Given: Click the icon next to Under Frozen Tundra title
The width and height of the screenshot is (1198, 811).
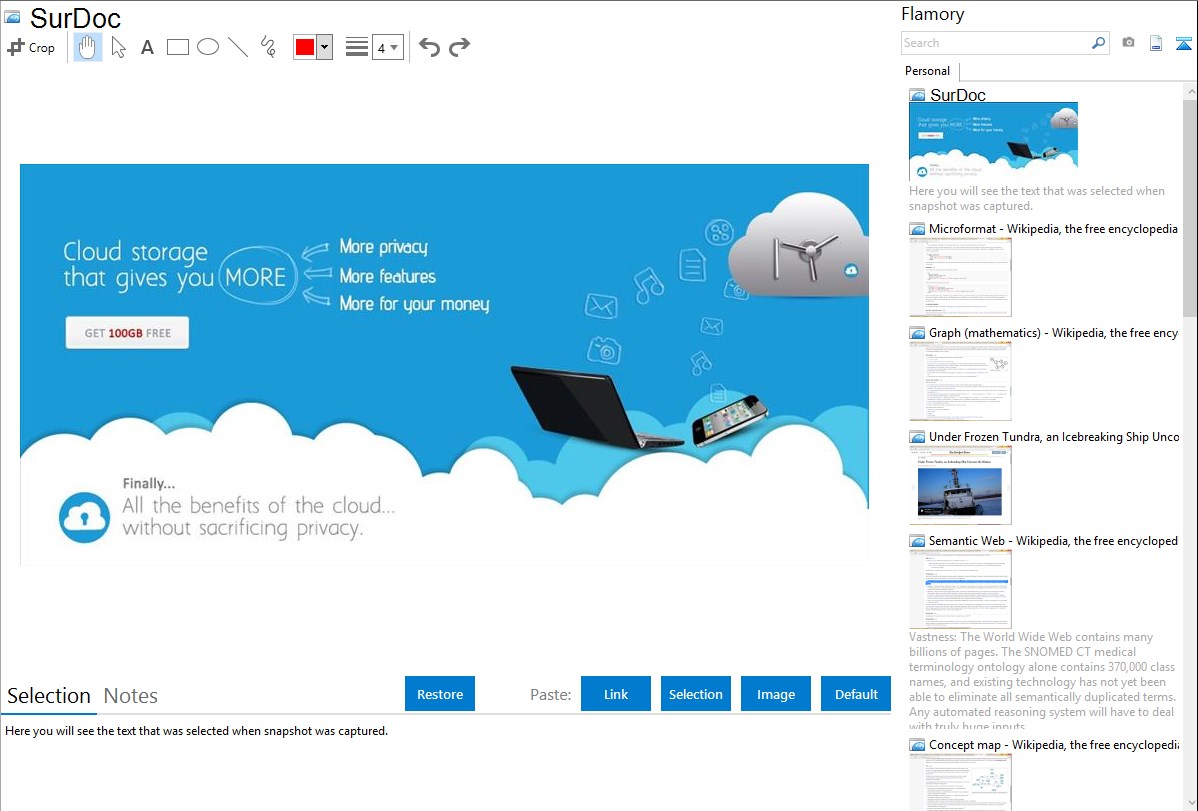Looking at the screenshot, I should (x=917, y=437).
